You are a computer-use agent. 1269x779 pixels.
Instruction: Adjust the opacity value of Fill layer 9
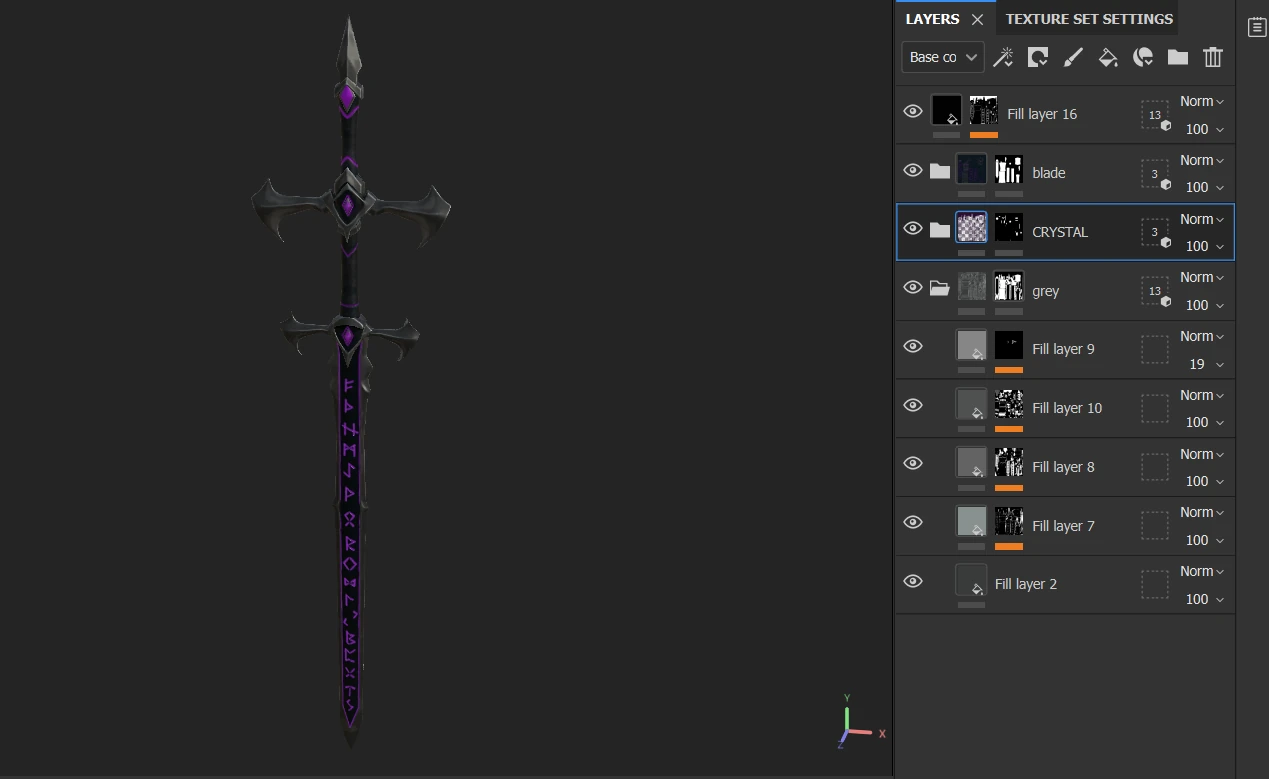[x=1196, y=364]
